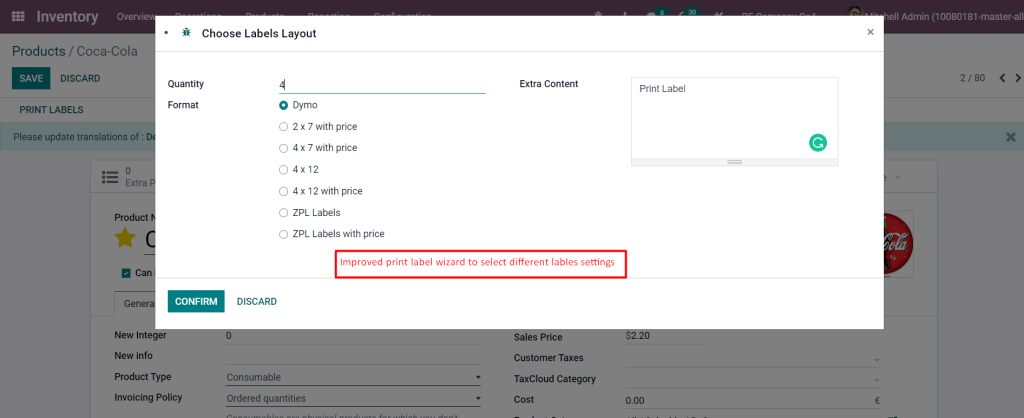The width and height of the screenshot is (1024, 418).
Task: Discard the label layout dialog
Action: 257,302
